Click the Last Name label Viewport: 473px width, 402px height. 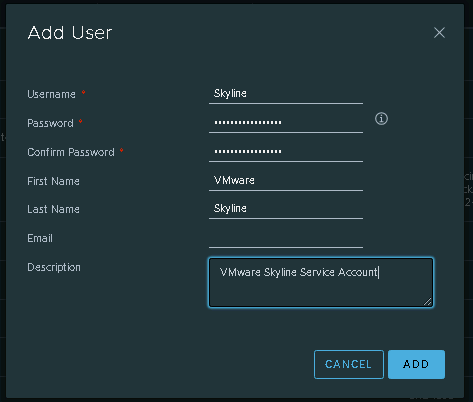click(x=53, y=209)
